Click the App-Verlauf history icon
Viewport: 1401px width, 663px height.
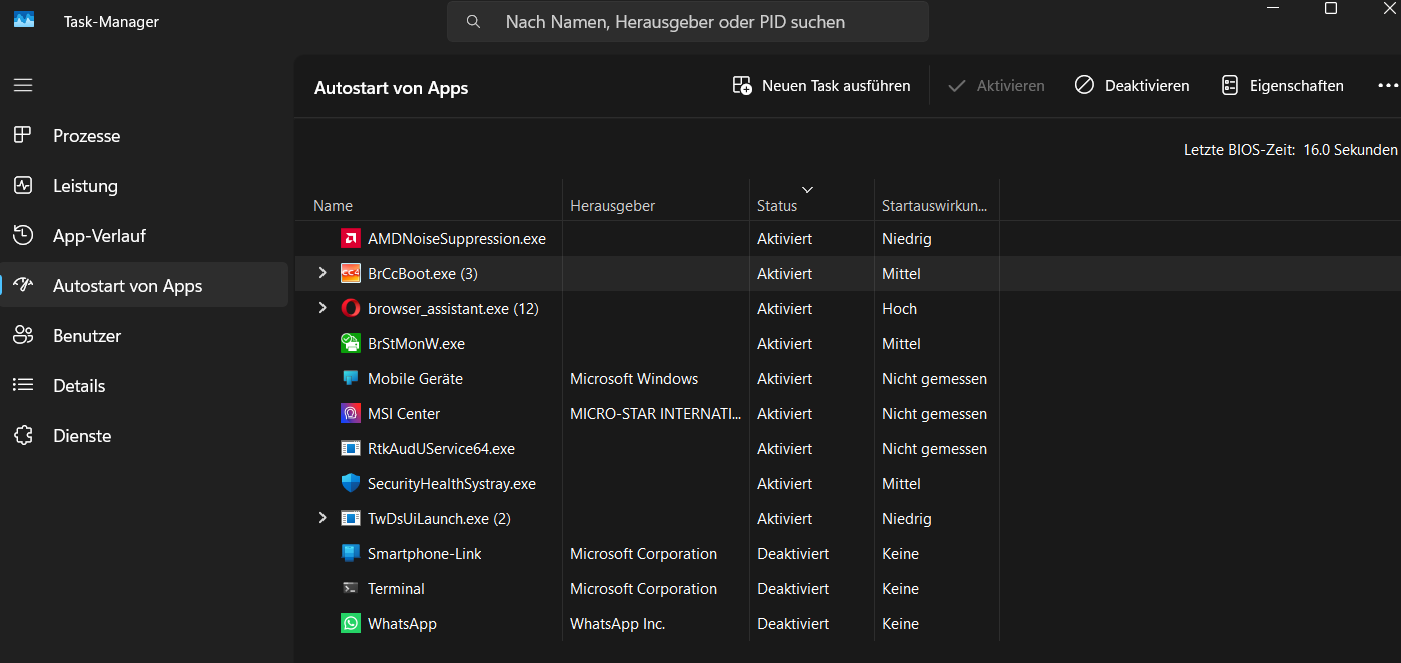[23, 236]
